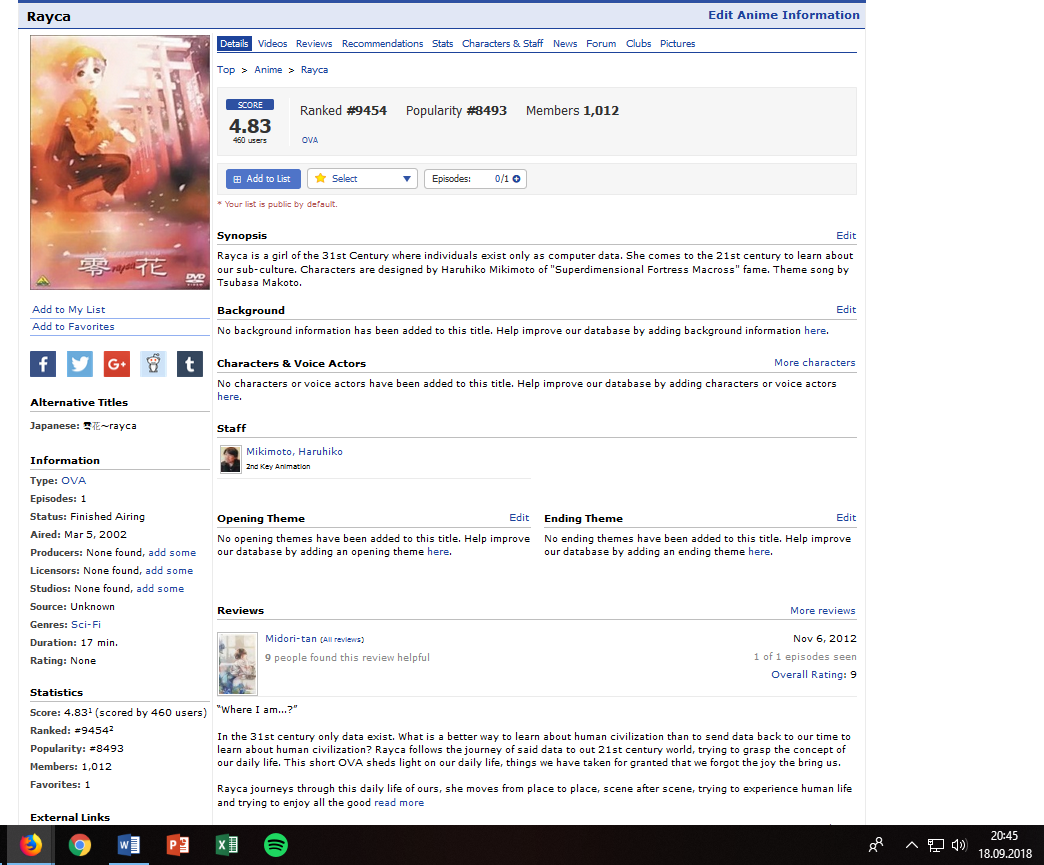The height and width of the screenshot is (865, 1044).
Task: Click the Rayca breadcrumb link
Action: [314, 69]
